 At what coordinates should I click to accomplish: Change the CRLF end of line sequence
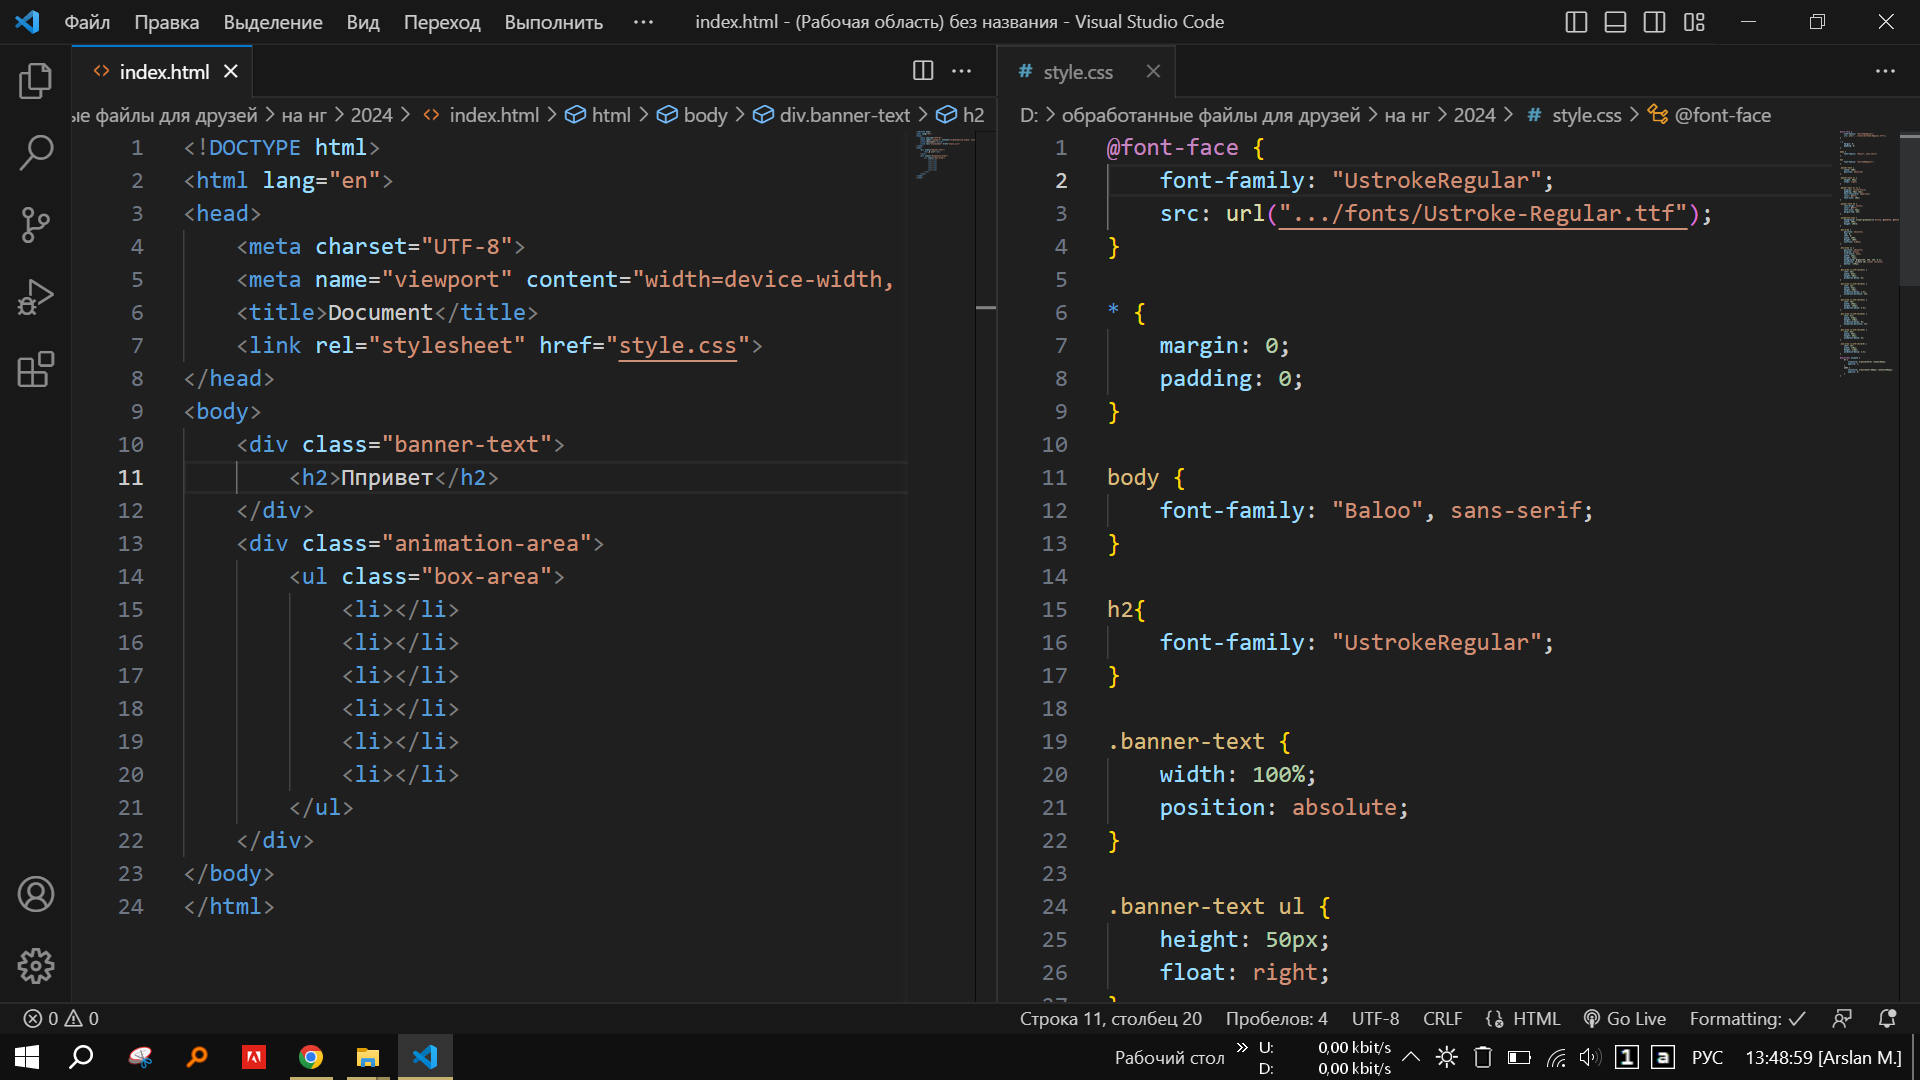[1443, 1019]
